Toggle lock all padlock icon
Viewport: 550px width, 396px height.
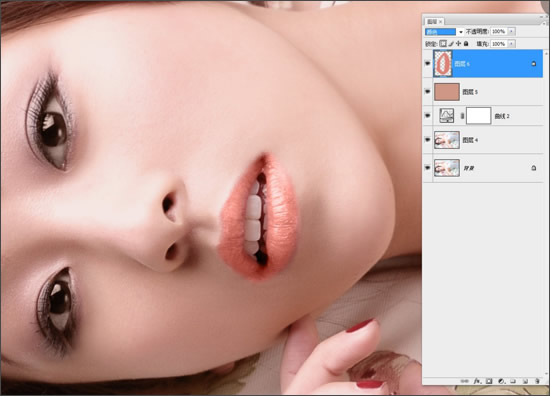pyautogui.click(x=466, y=43)
